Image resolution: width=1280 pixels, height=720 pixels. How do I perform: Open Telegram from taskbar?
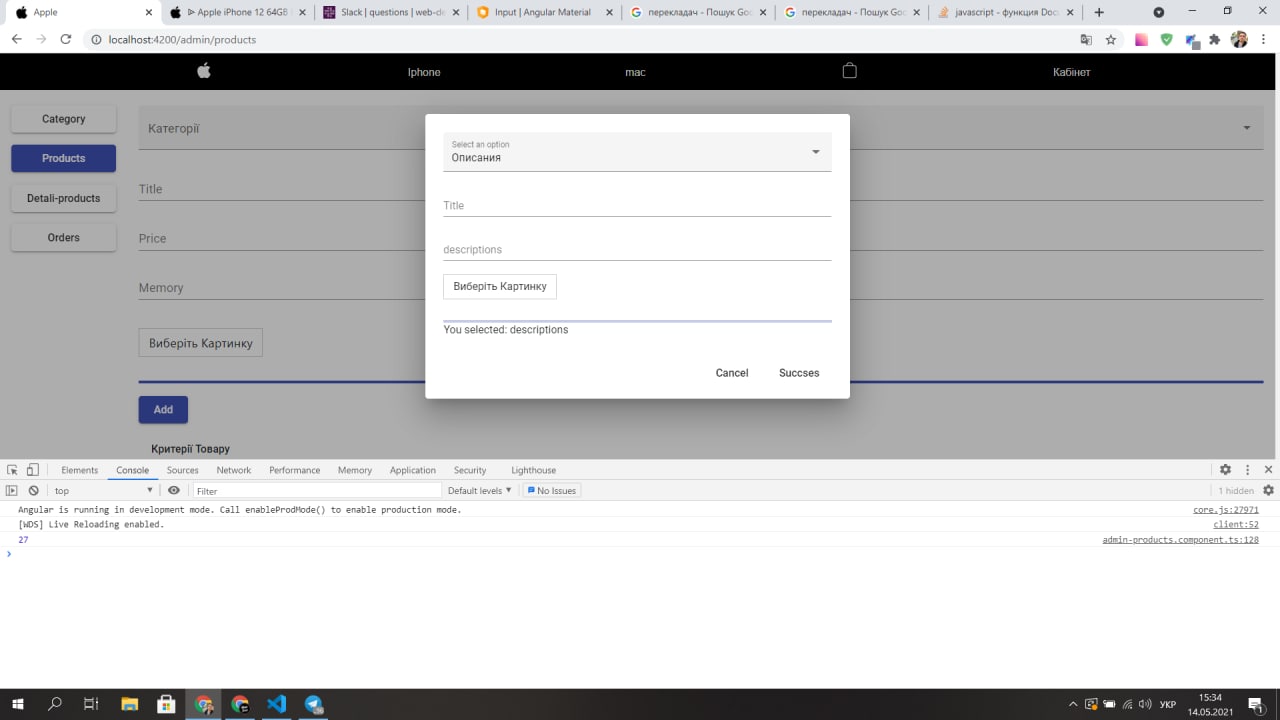(313, 704)
